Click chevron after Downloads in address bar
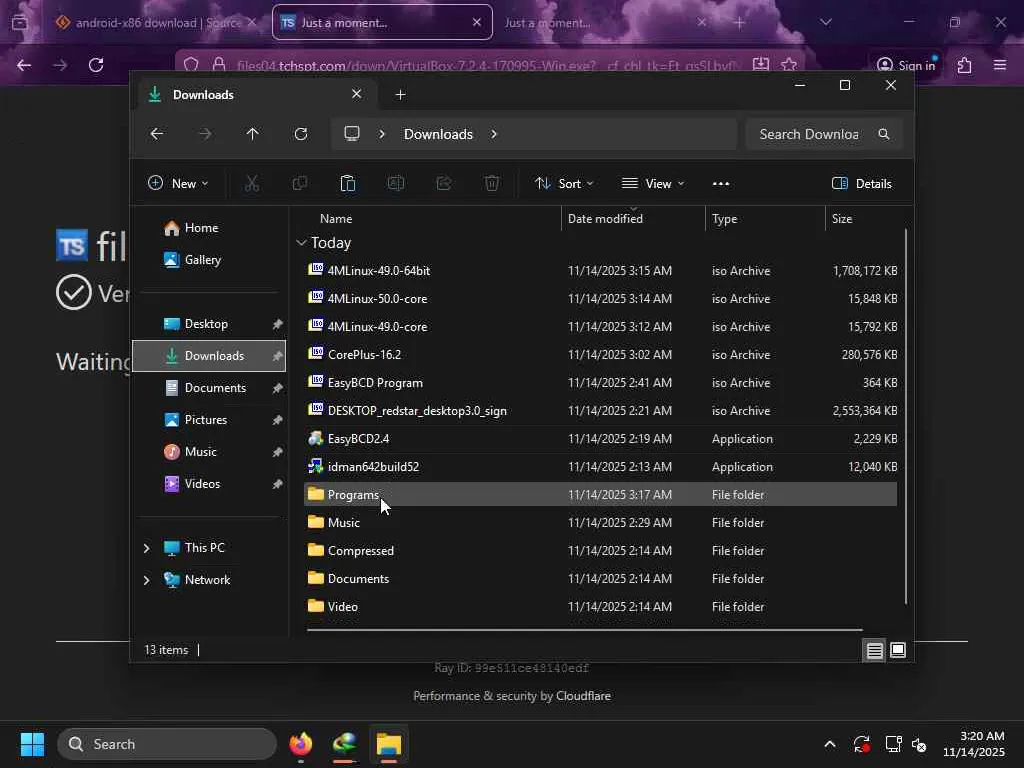The height and width of the screenshot is (768, 1024). tap(494, 134)
